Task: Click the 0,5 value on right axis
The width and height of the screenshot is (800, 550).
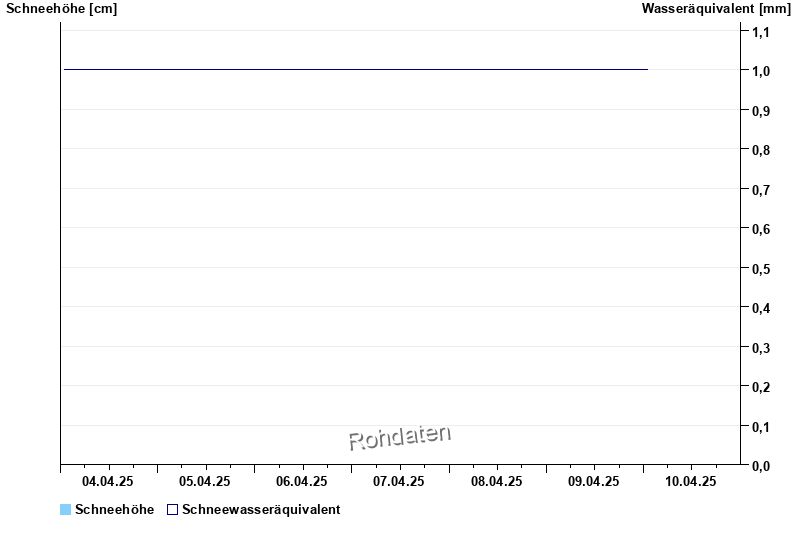Action: 760,269
